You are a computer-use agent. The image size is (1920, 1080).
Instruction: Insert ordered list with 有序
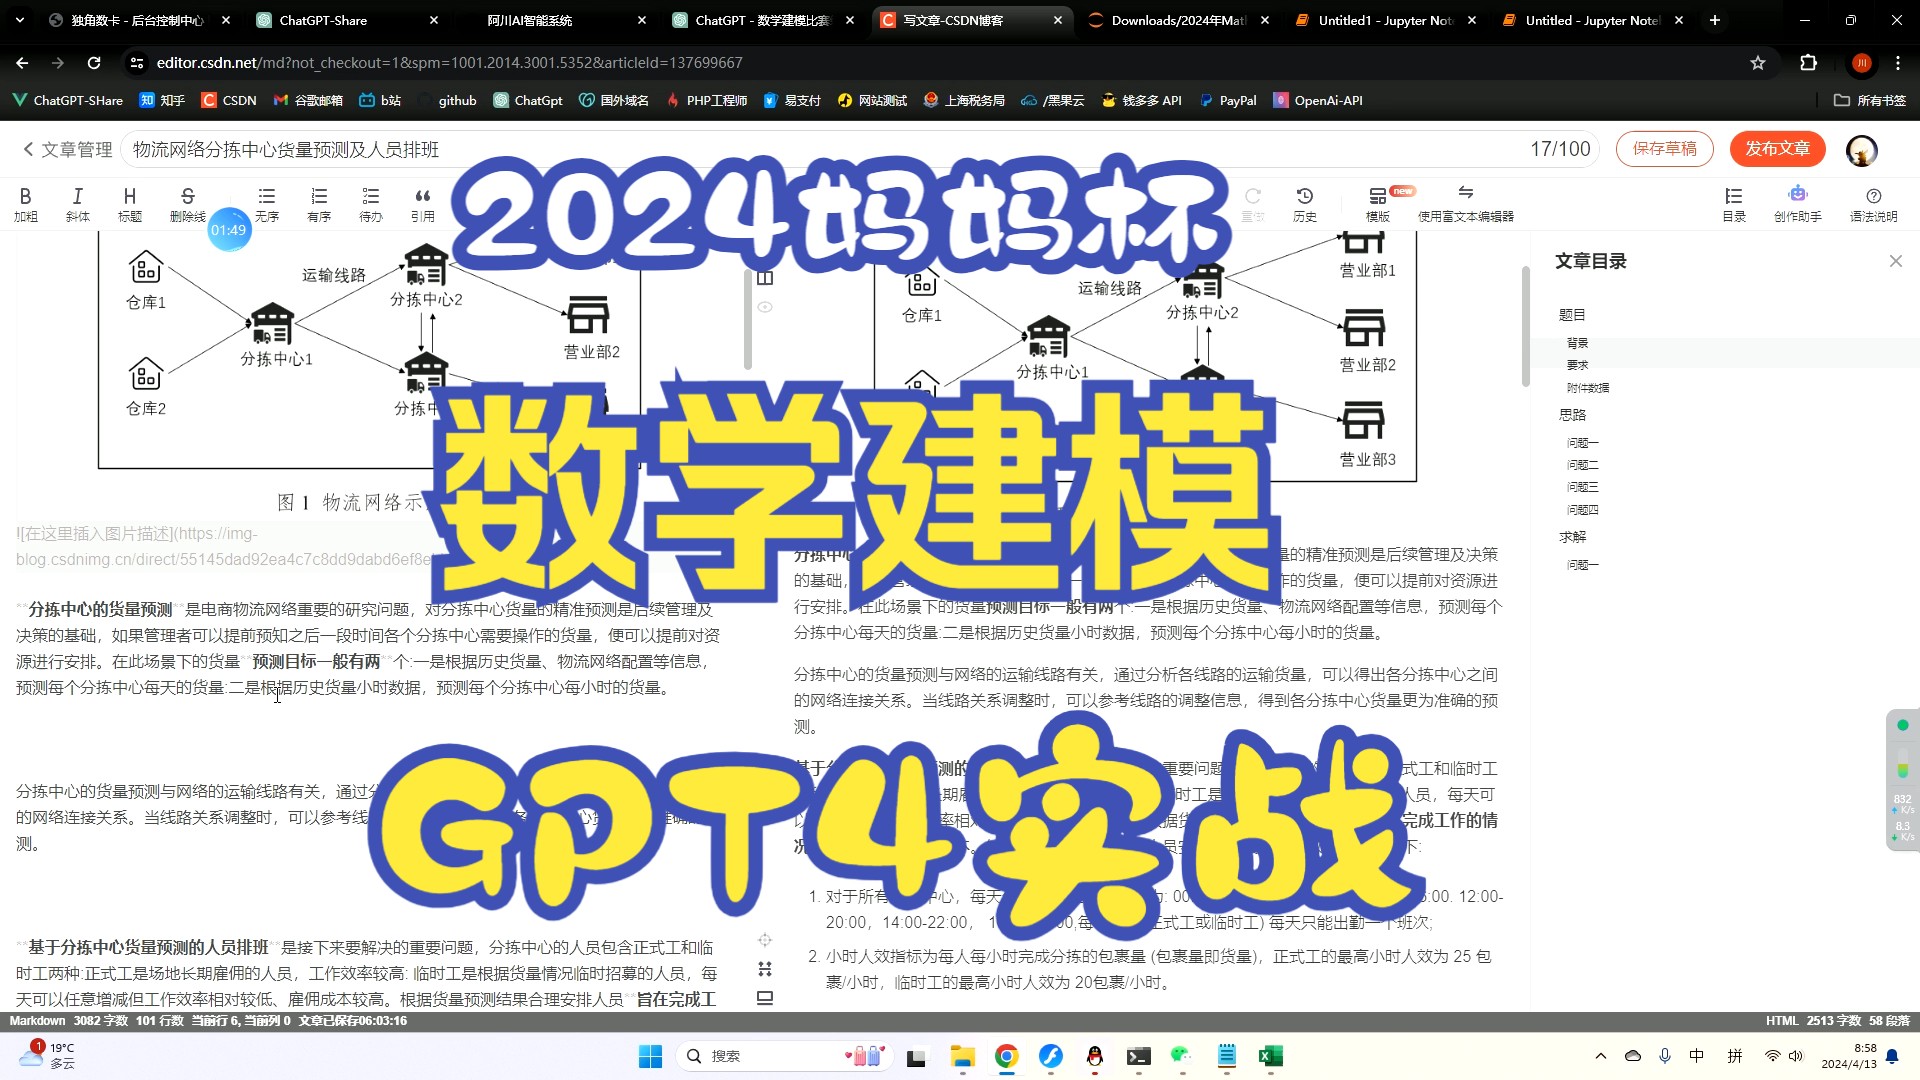(319, 204)
